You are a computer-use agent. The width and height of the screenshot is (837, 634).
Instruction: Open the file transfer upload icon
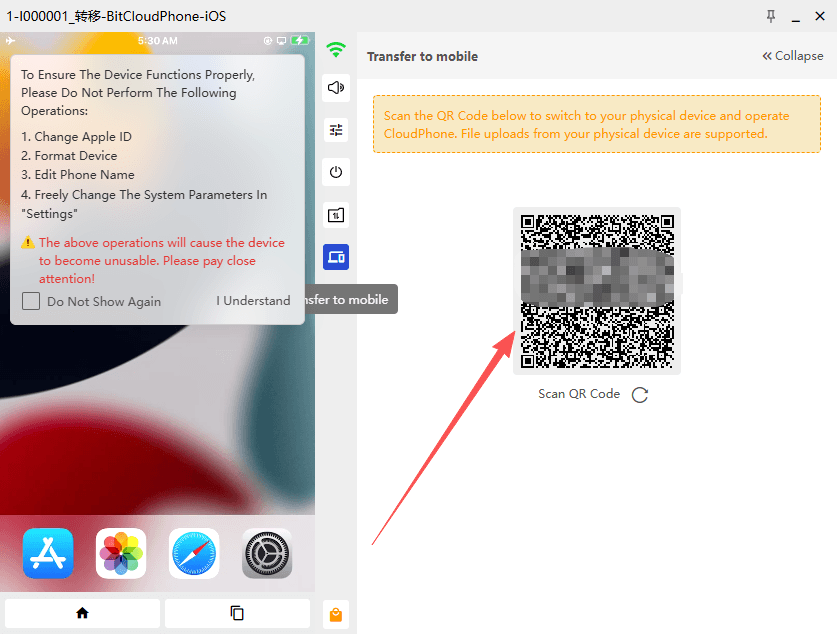[336, 215]
